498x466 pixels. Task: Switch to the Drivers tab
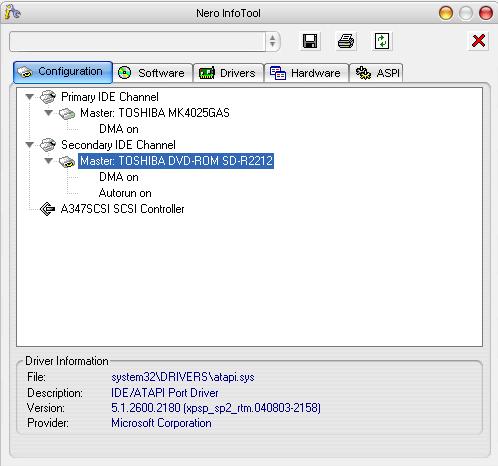(228, 73)
